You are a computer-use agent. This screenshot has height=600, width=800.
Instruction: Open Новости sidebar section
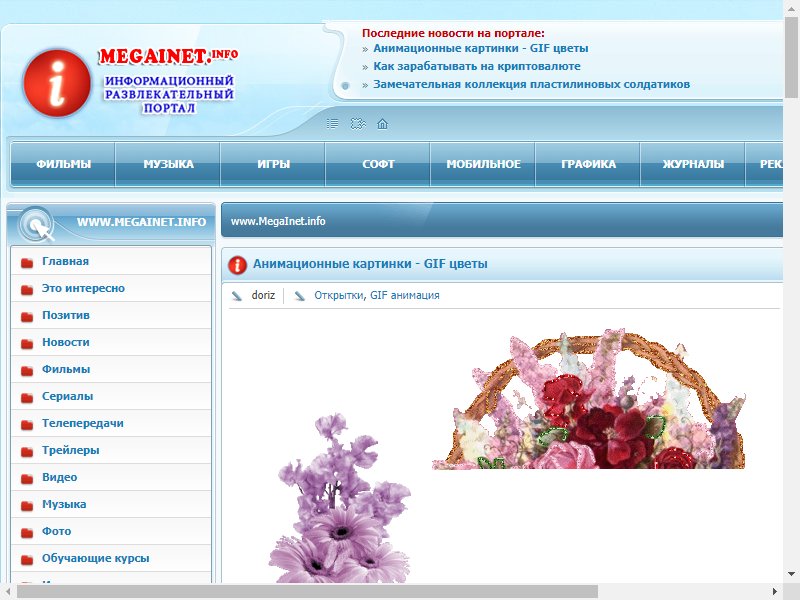(66, 342)
